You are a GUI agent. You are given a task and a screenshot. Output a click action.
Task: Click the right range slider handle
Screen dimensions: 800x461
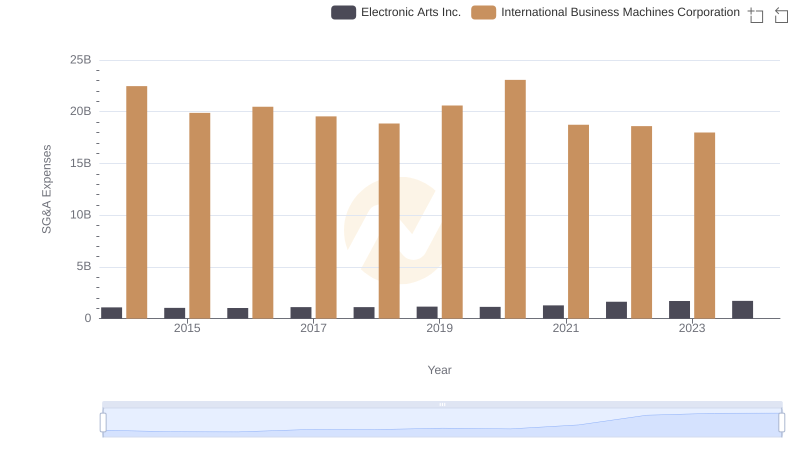tap(781, 422)
